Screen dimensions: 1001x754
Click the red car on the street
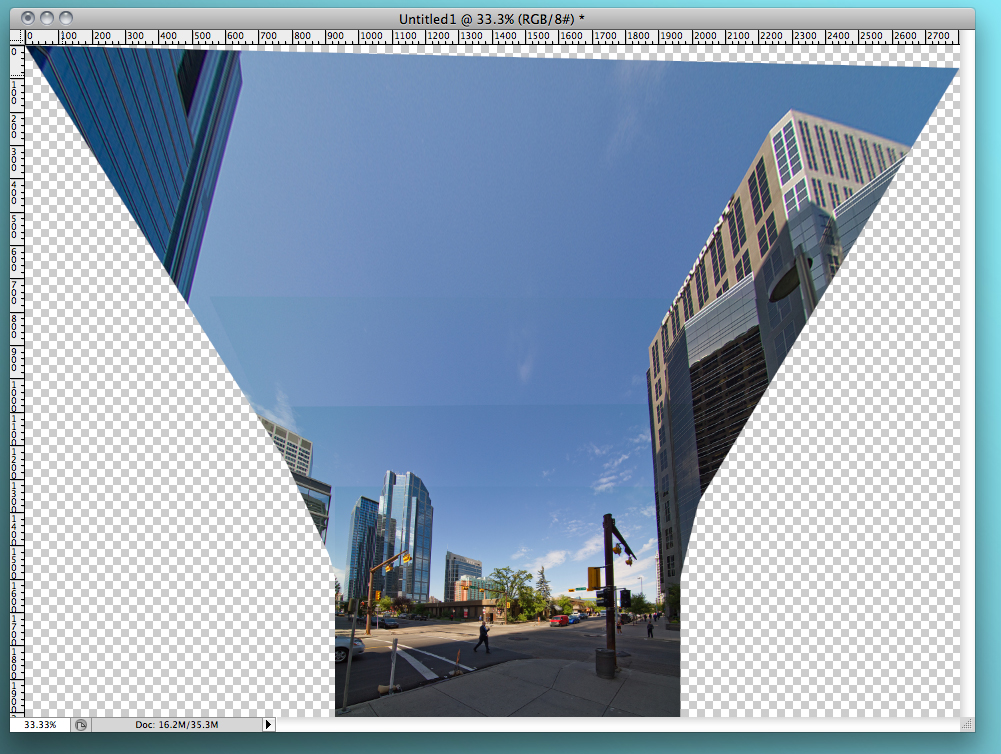pyautogui.click(x=559, y=620)
